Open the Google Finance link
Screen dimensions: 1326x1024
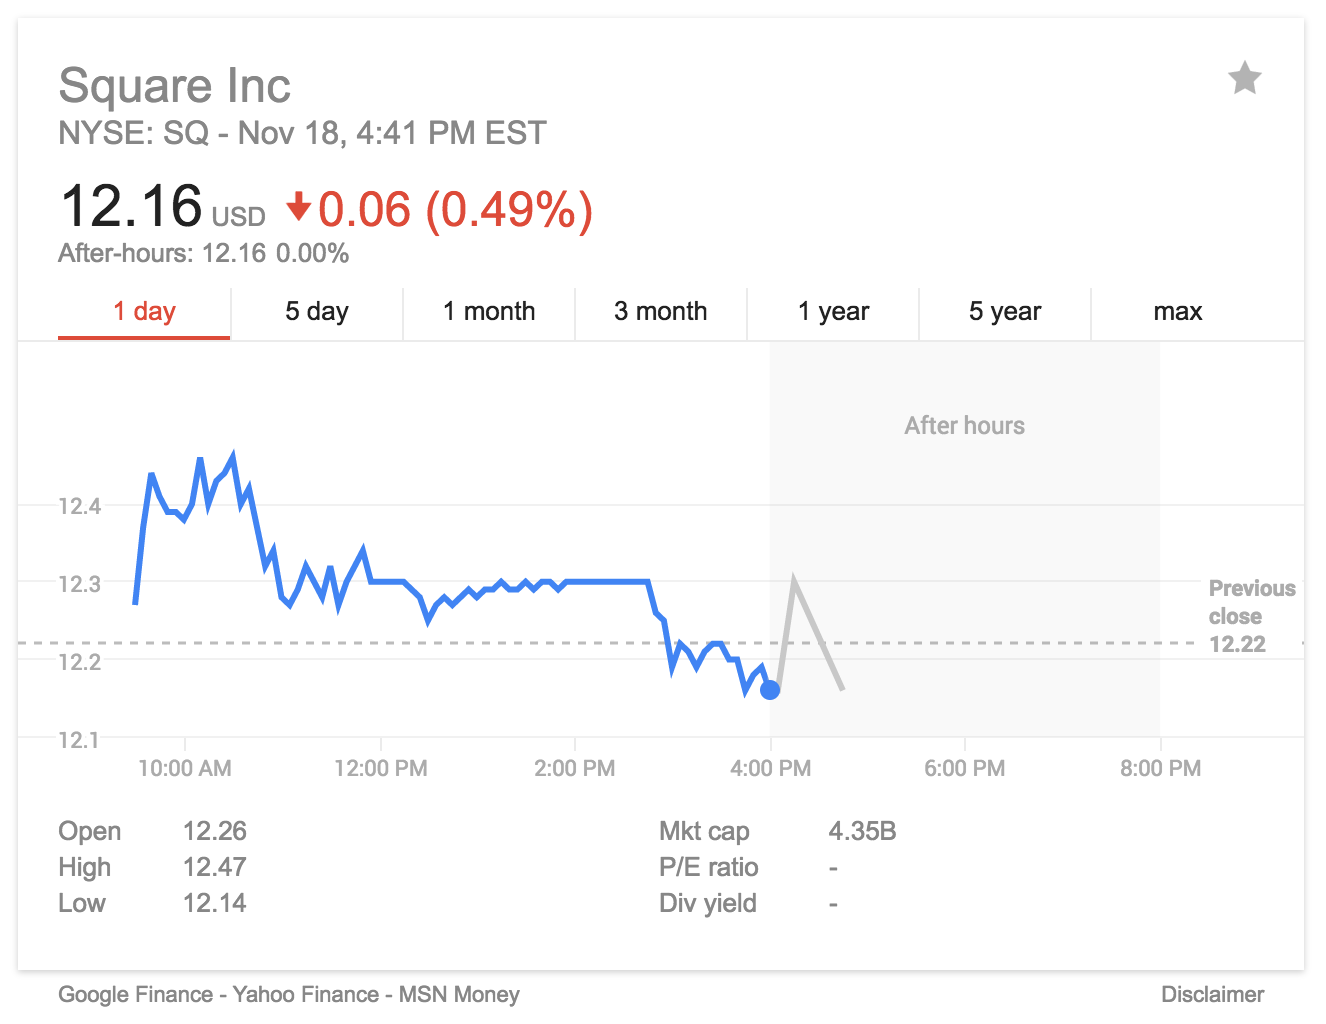click(135, 994)
